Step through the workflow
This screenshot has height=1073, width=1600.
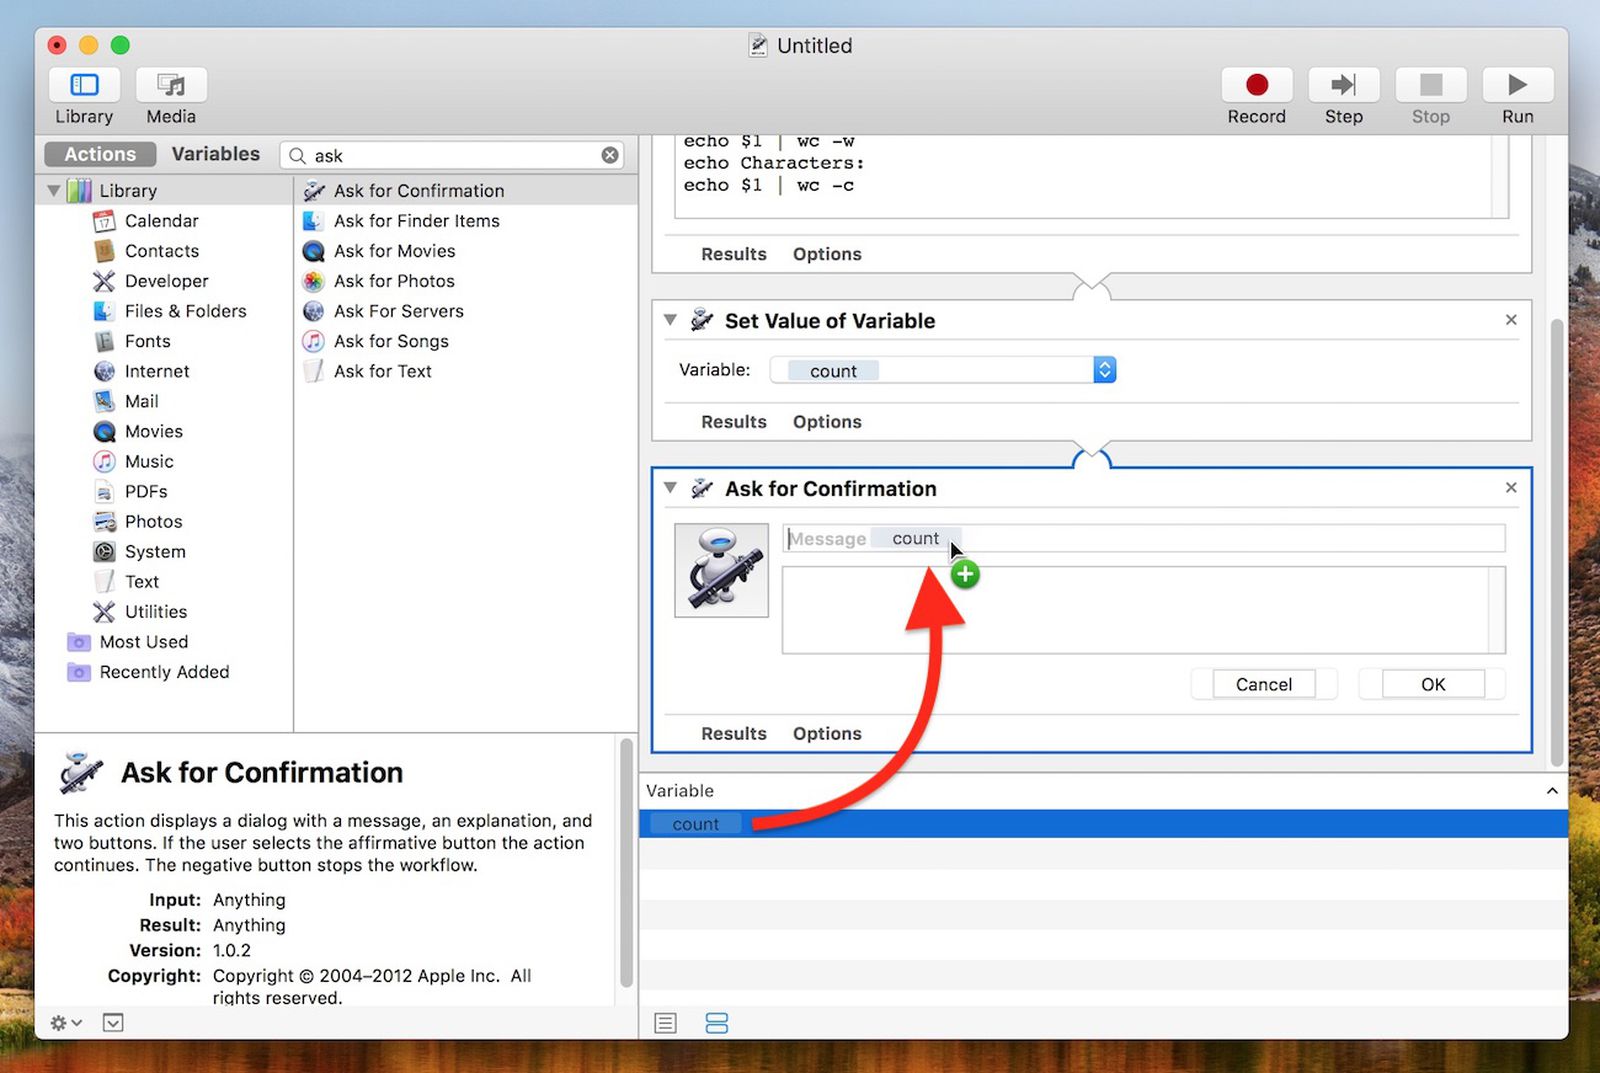[x=1343, y=85]
